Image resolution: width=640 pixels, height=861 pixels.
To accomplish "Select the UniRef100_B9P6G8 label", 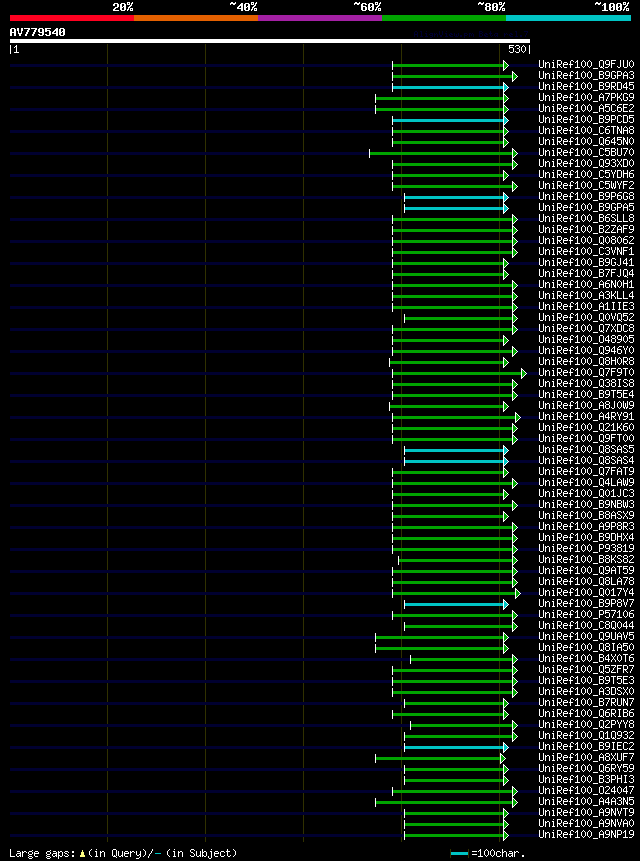I will tap(586, 197).
